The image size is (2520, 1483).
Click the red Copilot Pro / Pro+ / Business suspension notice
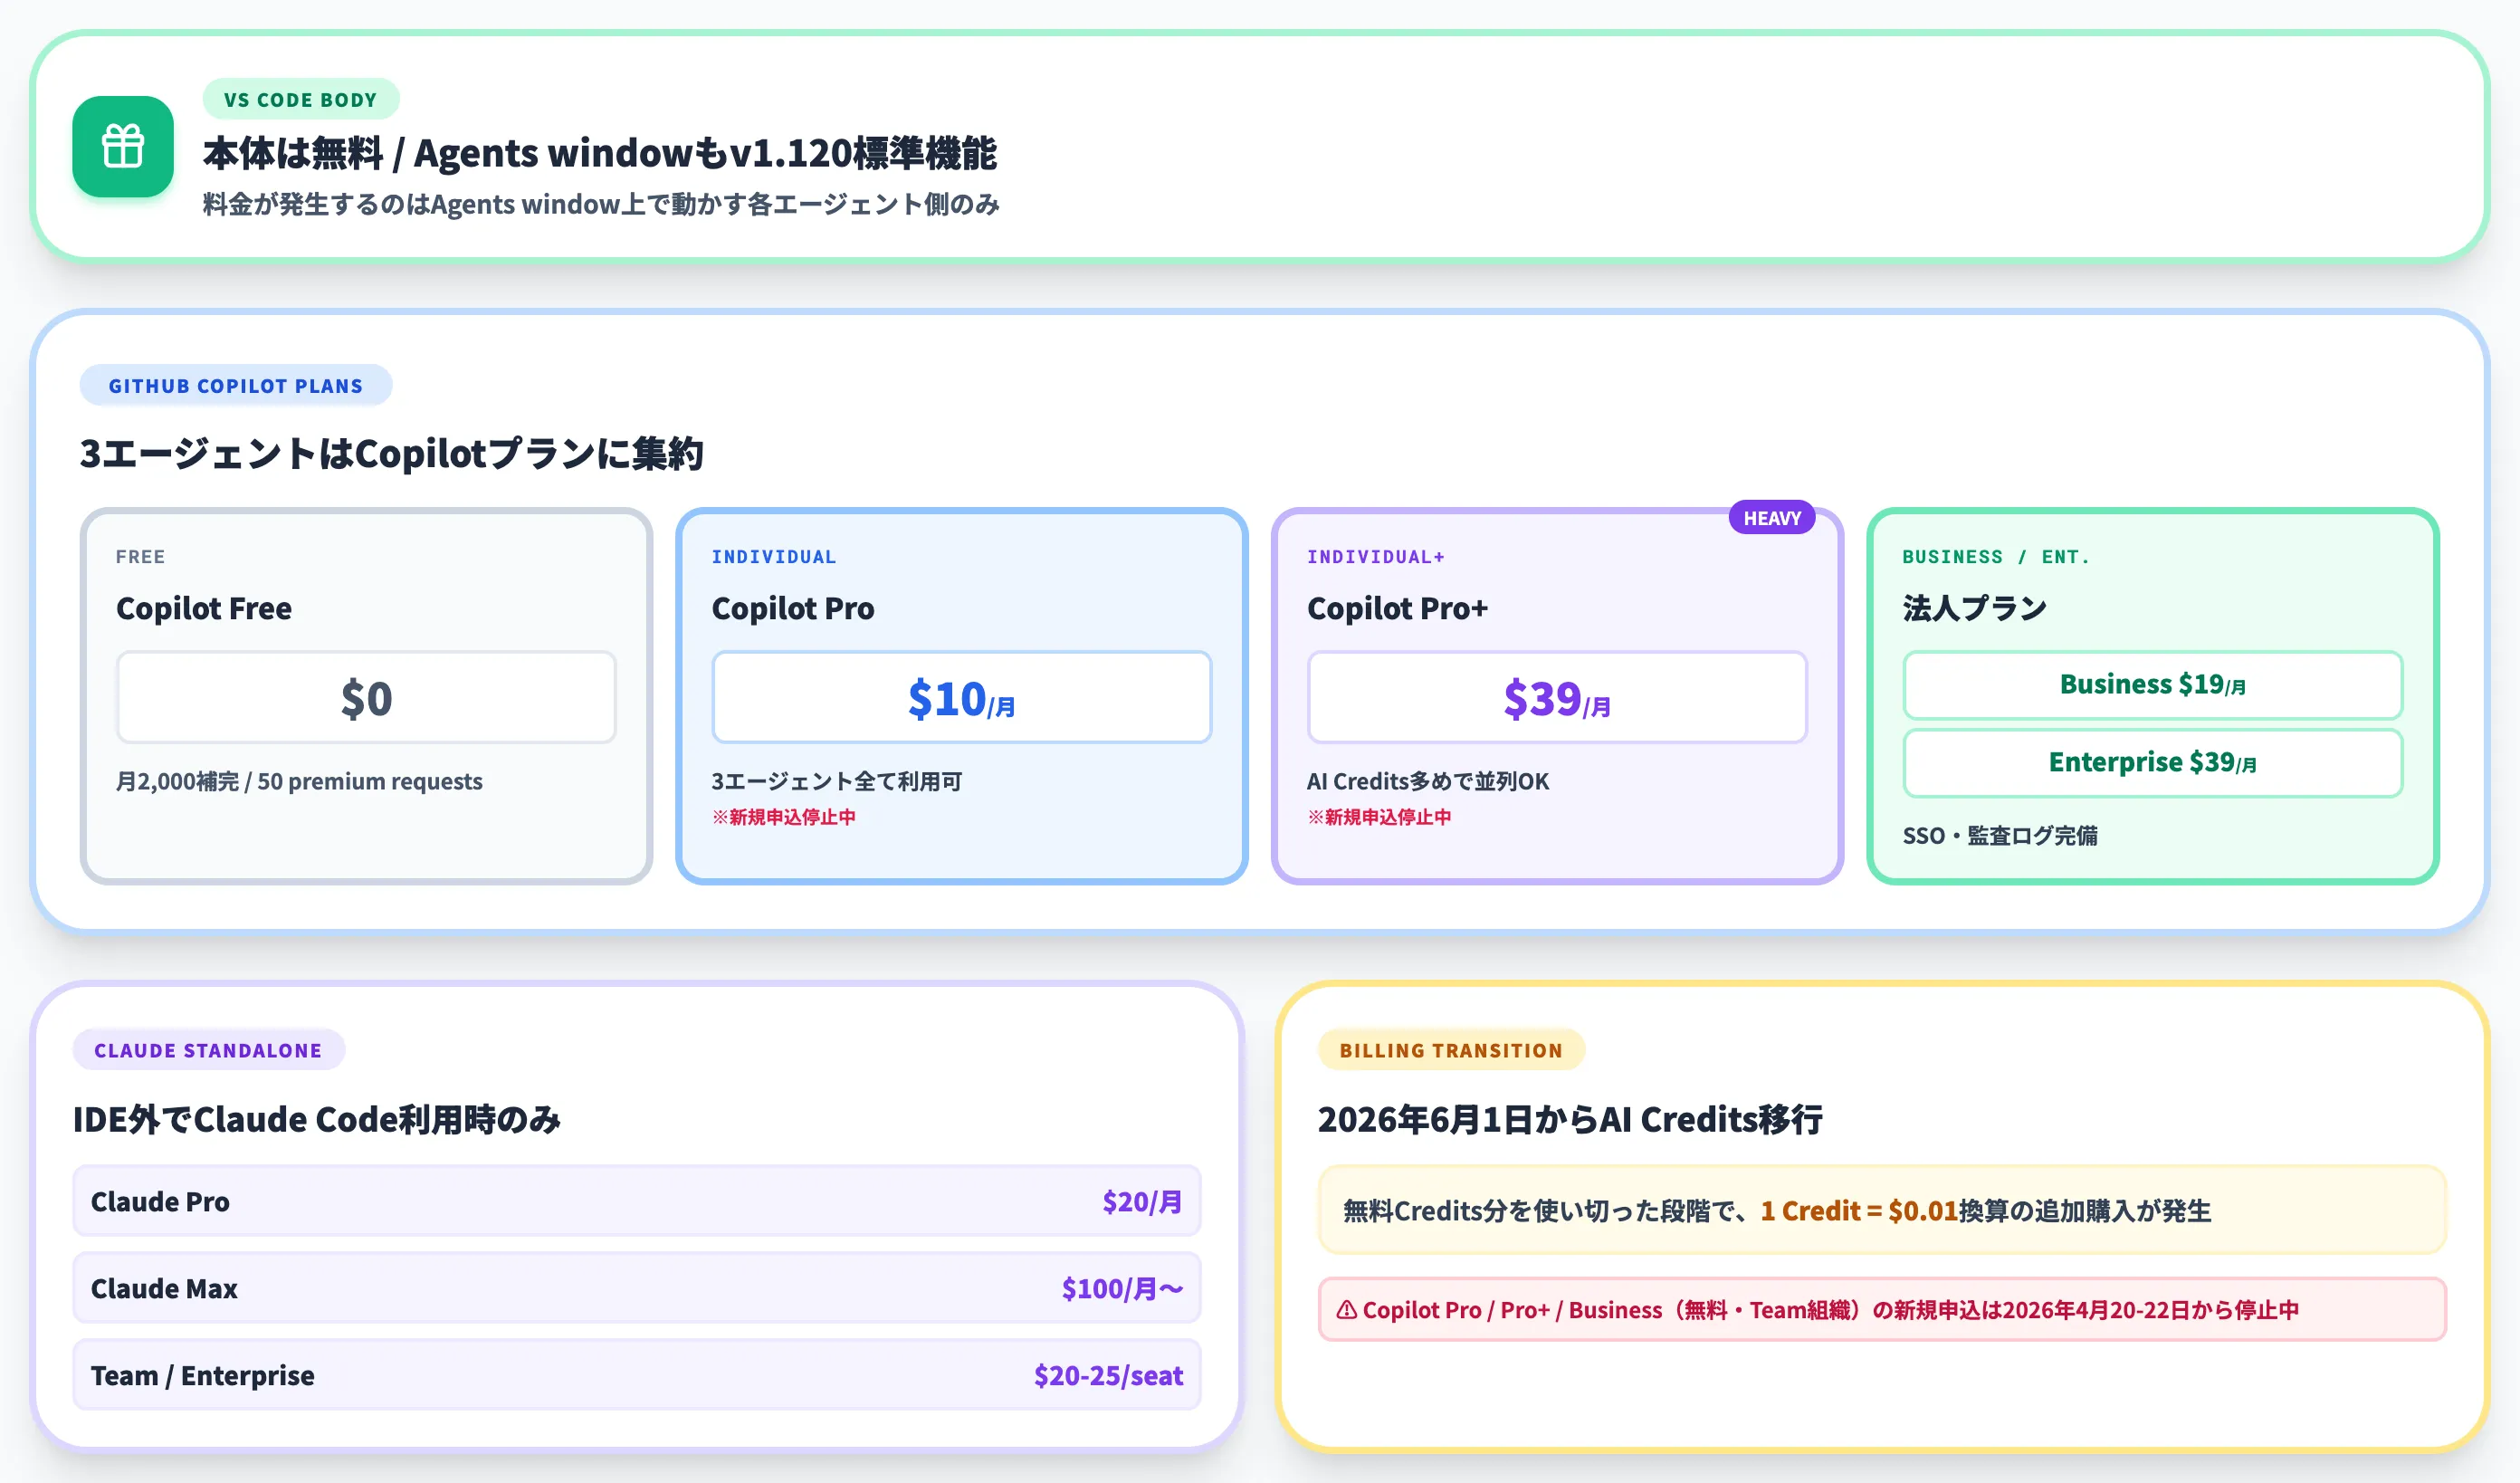coord(1882,1310)
